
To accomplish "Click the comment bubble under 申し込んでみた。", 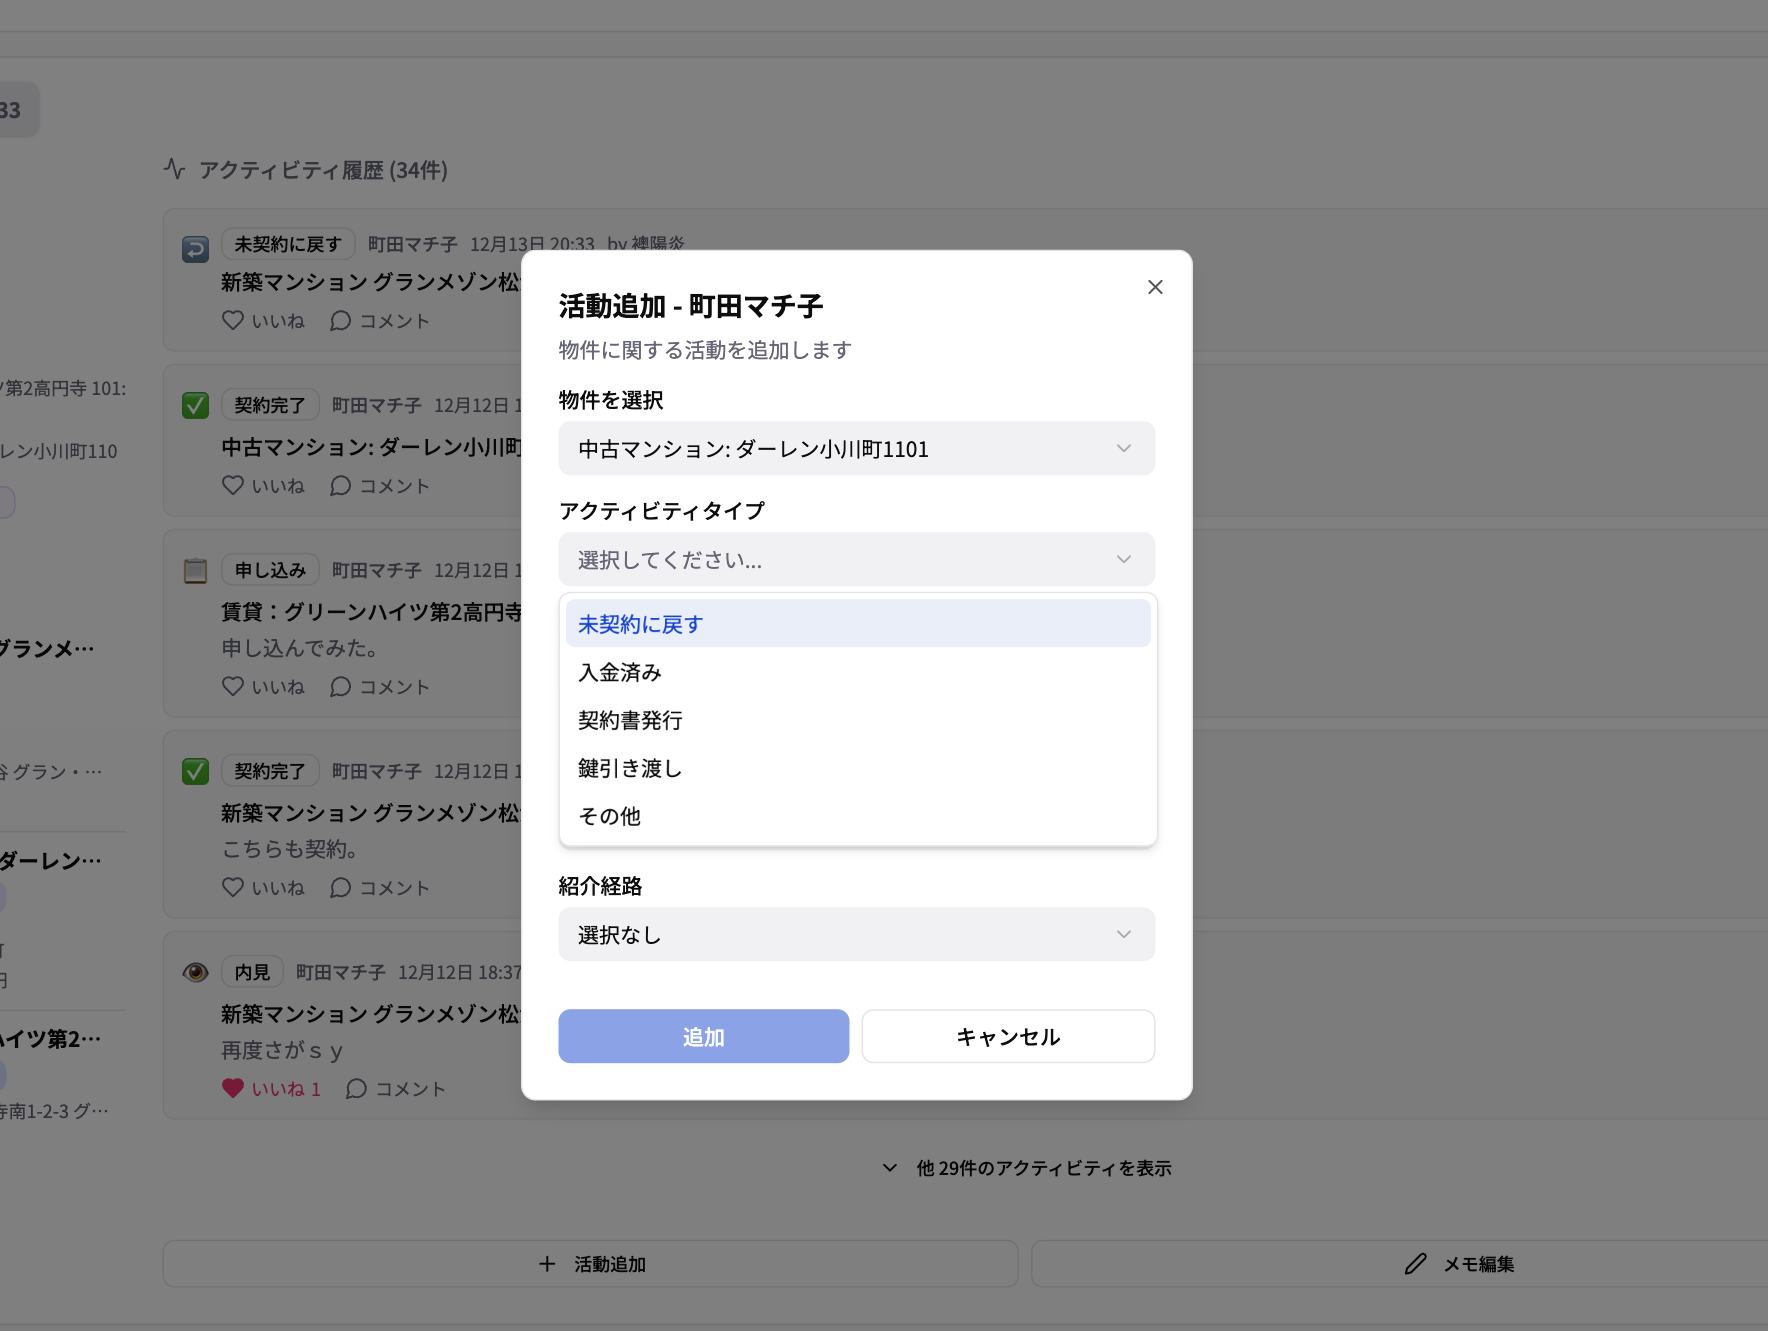I will click(x=340, y=686).
